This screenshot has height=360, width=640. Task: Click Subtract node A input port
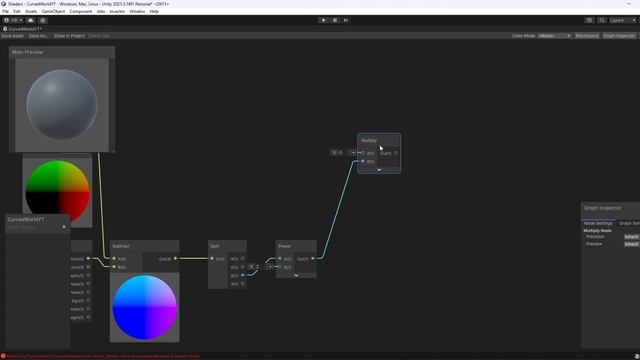click(114, 258)
